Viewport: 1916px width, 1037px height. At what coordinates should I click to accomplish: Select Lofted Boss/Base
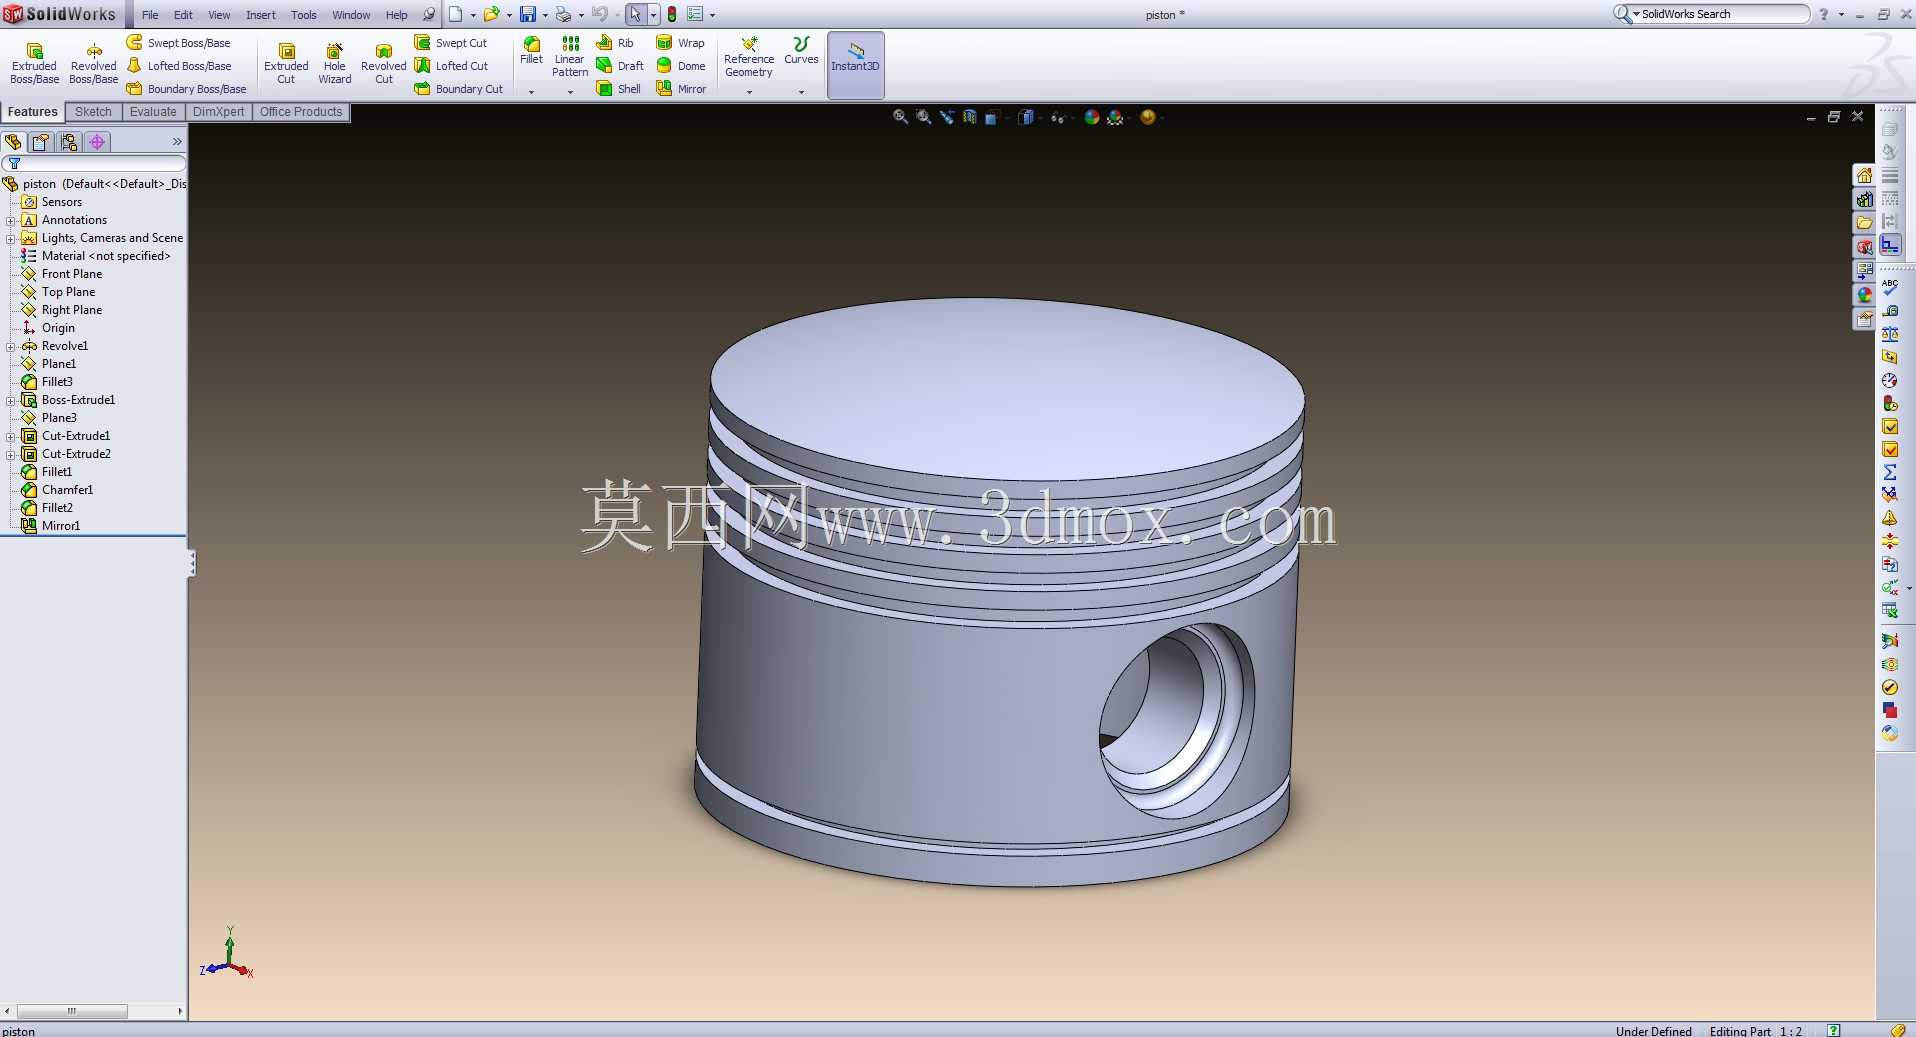pyautogui.click(x=179, y=66)
